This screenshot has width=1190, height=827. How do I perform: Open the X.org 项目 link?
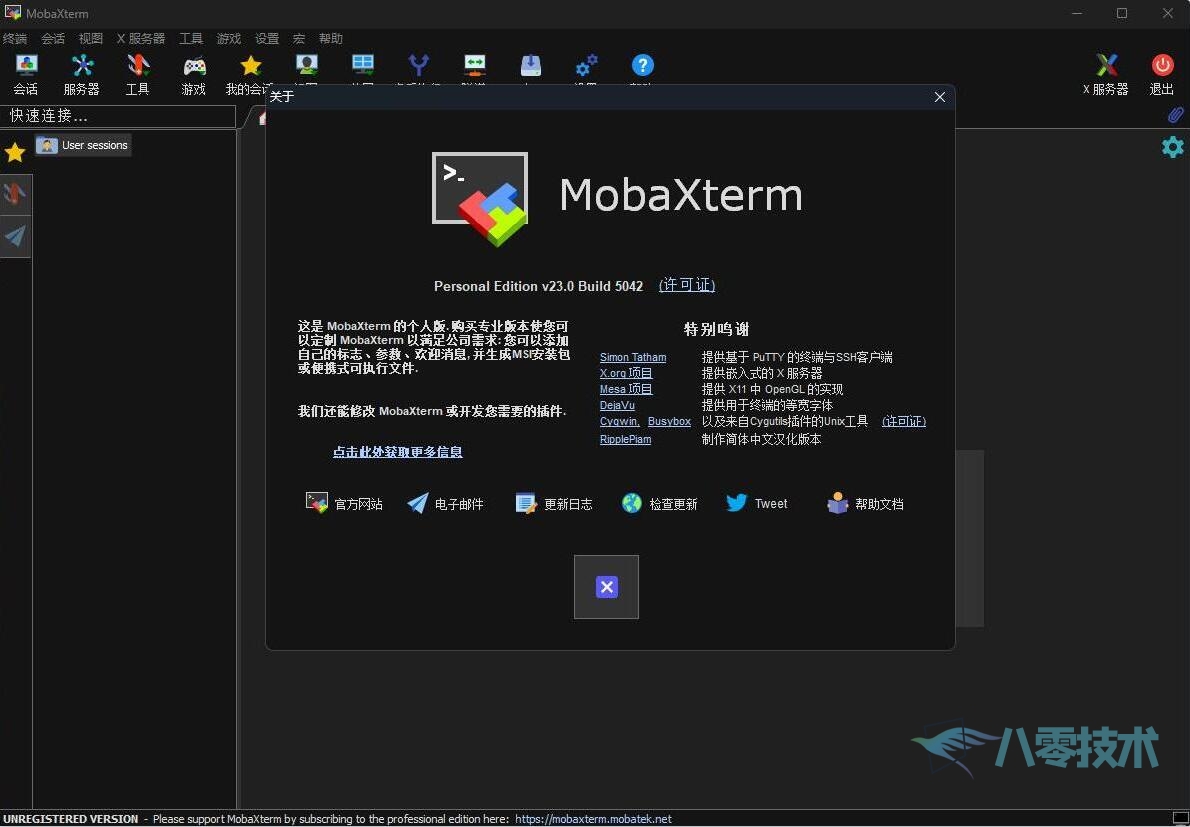[626, 373]
